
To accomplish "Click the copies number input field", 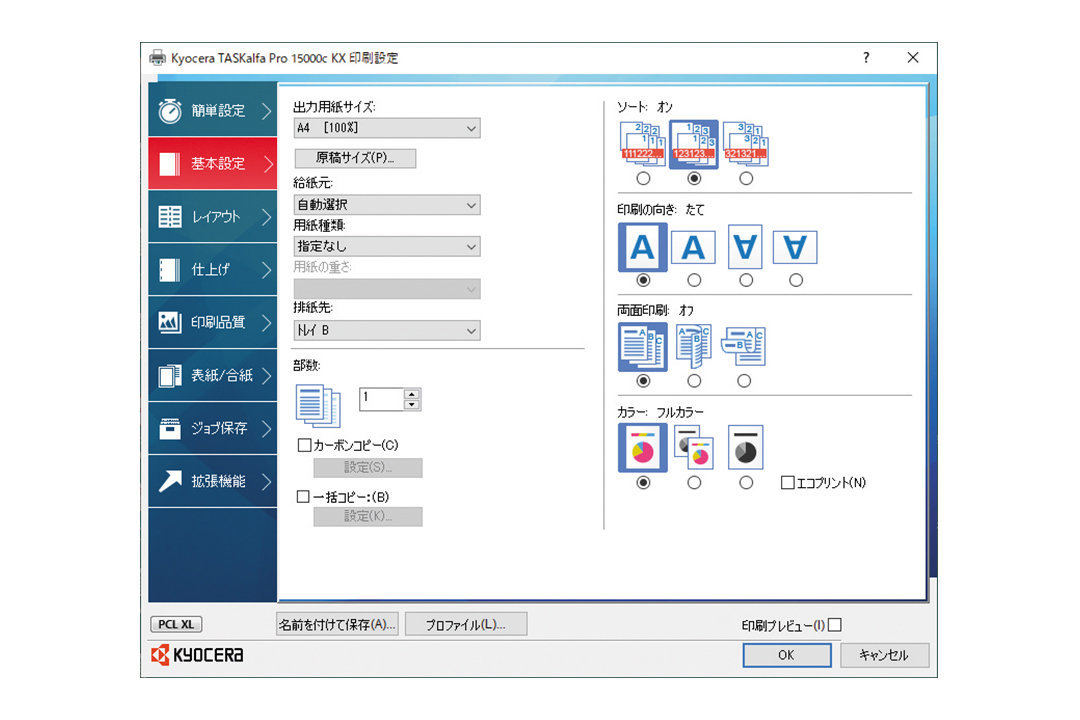I will point(382,399).
